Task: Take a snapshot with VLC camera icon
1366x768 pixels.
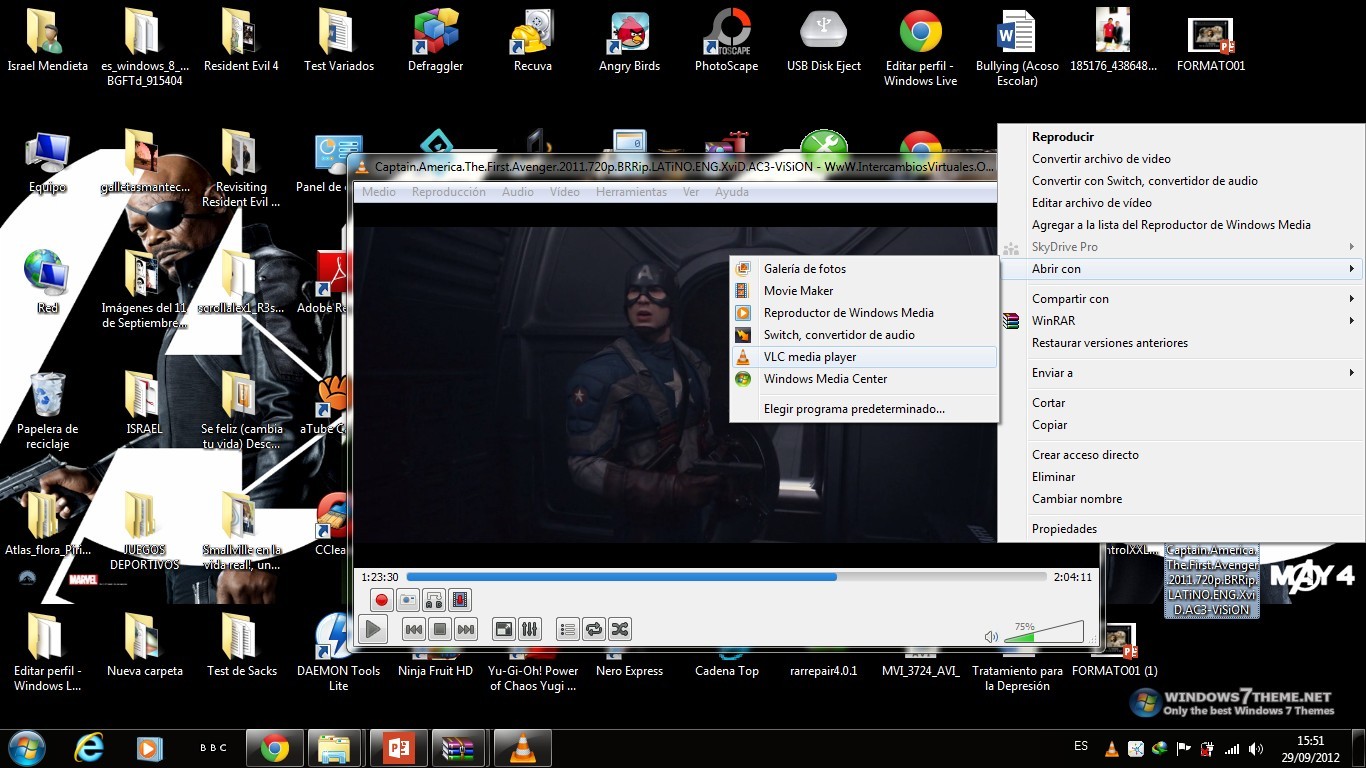Action: 407,600
